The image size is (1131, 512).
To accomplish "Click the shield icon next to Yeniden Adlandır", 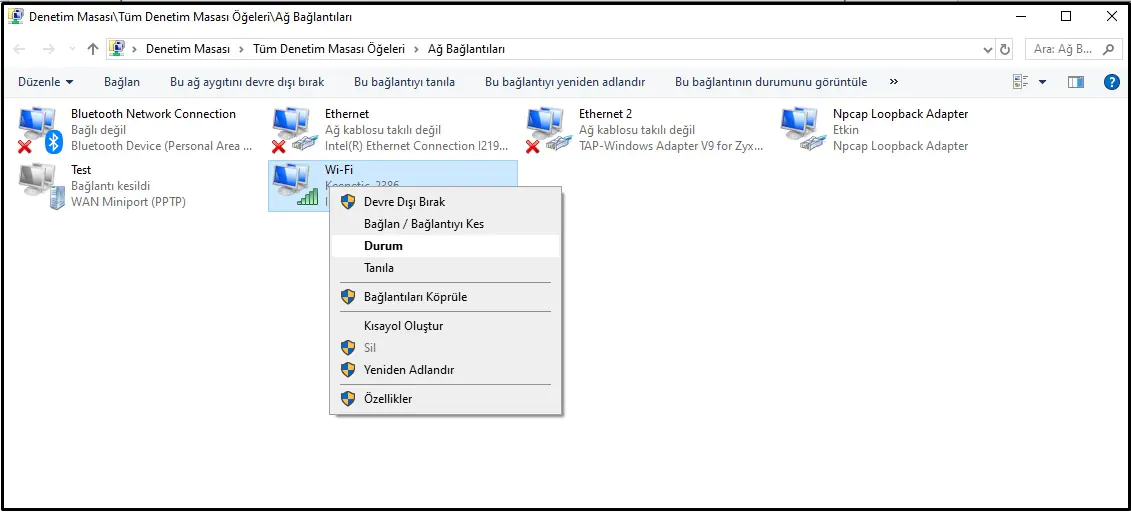I will pyautogui.click(x=348, y=370).
